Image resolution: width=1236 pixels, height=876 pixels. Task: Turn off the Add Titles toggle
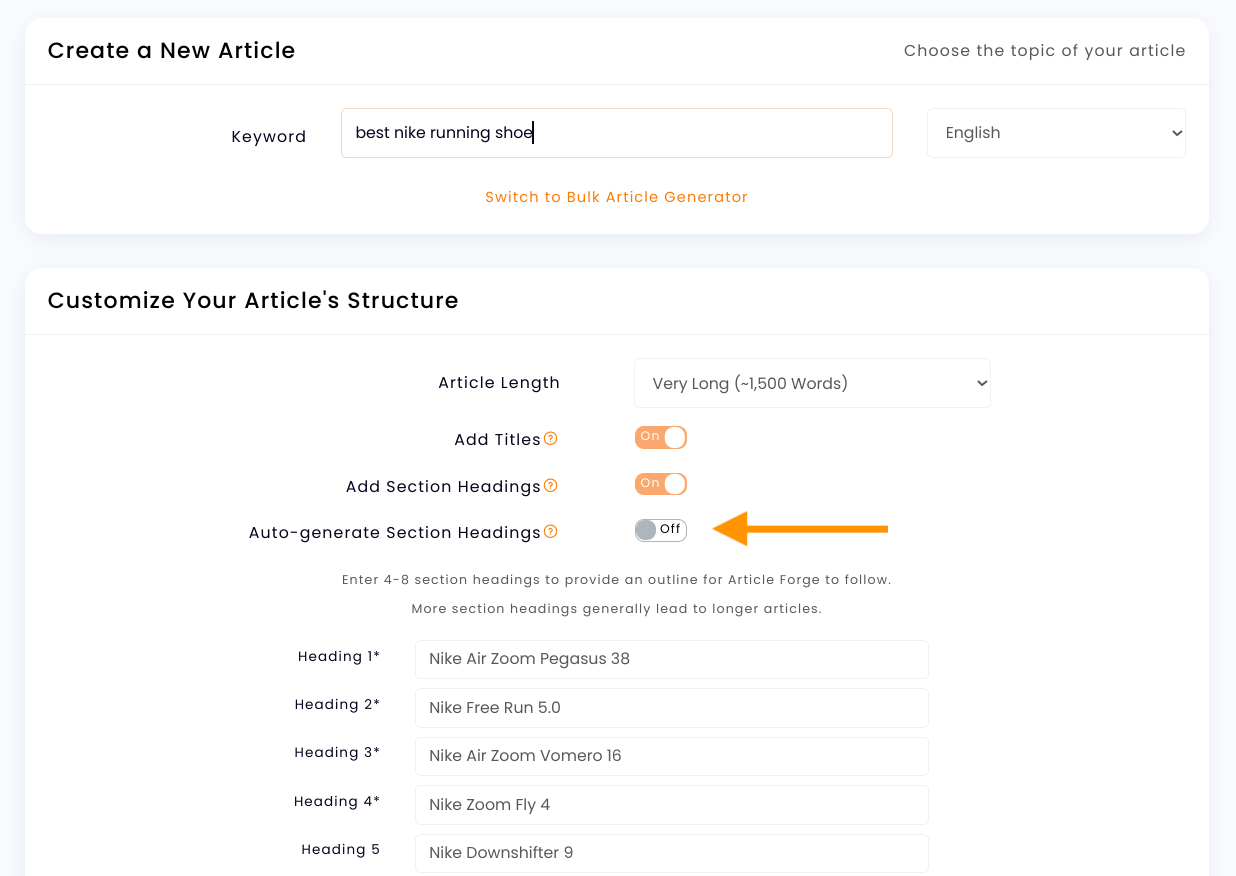coord(660,437)
